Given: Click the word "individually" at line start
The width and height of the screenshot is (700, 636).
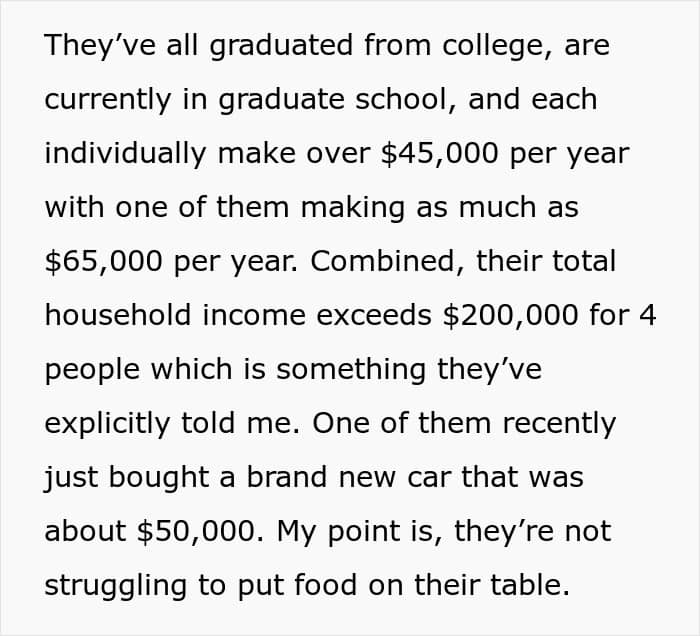Looking at the screenshot, I should tap(125, 154).
